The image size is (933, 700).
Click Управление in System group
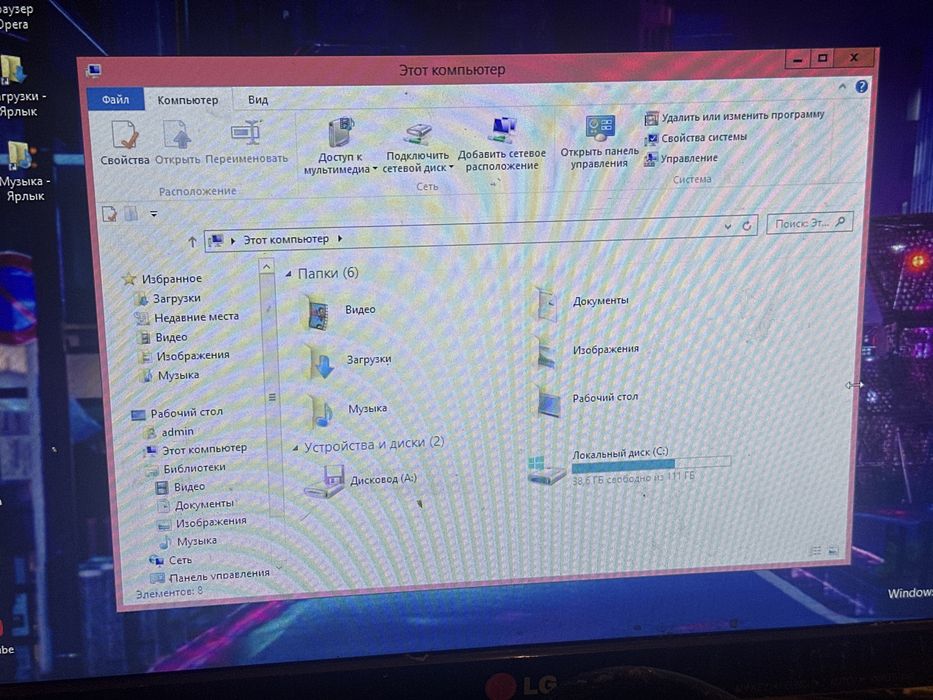point(681,158)
